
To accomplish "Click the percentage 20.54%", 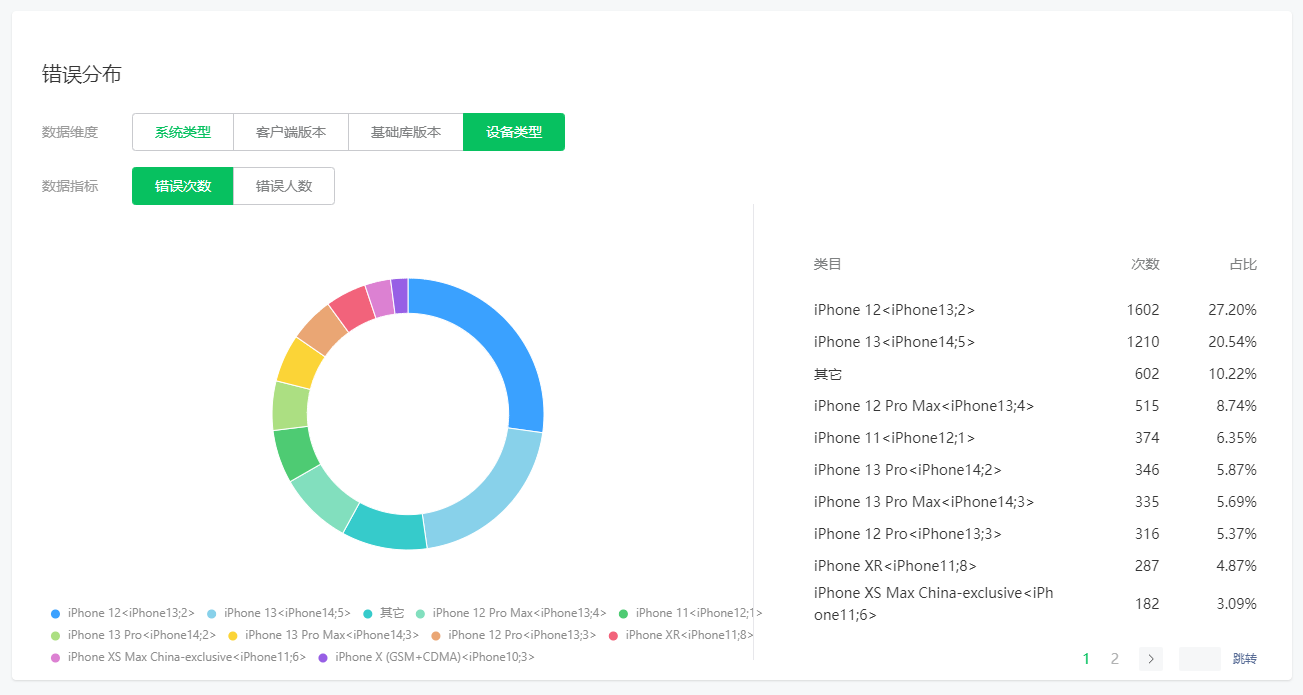I will click(x=1232, y=342).
